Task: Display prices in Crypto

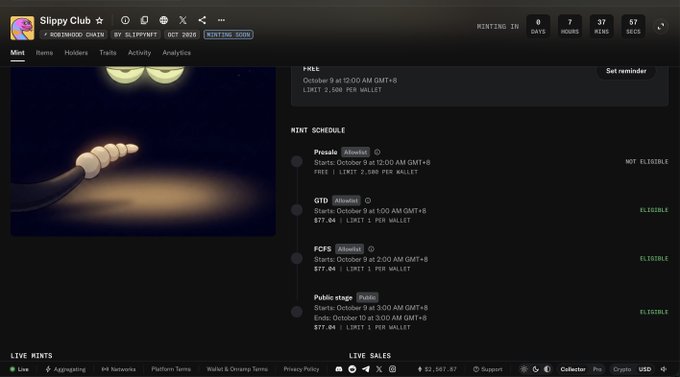Action: pyautogui.click(x=622, y=369)
